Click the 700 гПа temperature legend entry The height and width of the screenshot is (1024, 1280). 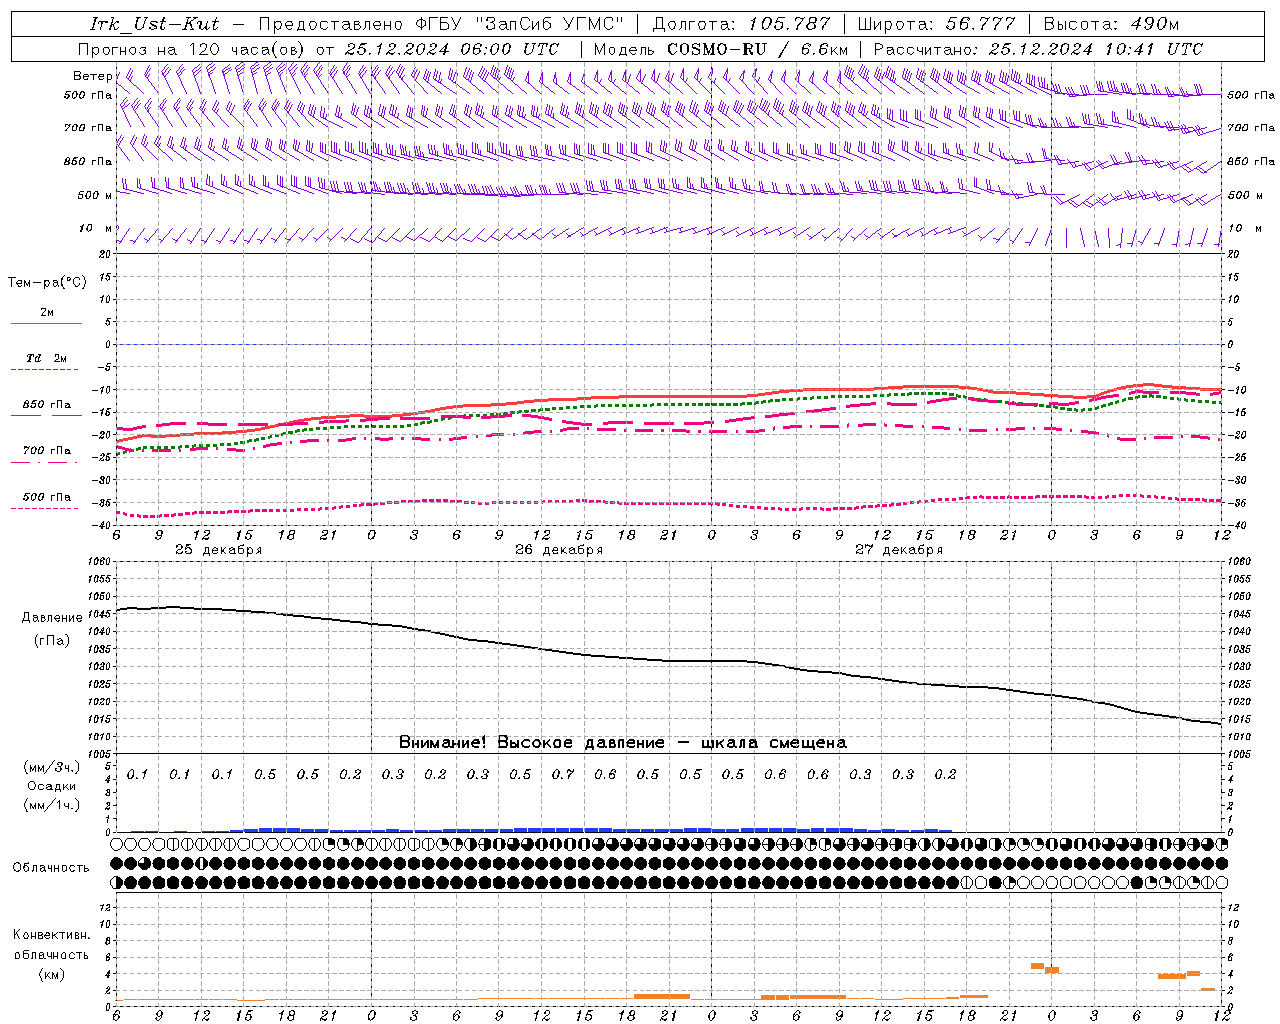pyautogui.click(x=46, y=455)
